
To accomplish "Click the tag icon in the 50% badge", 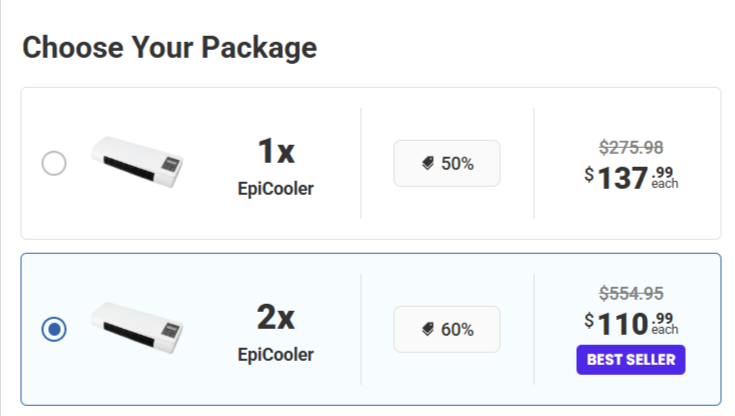I will point(428,164).
